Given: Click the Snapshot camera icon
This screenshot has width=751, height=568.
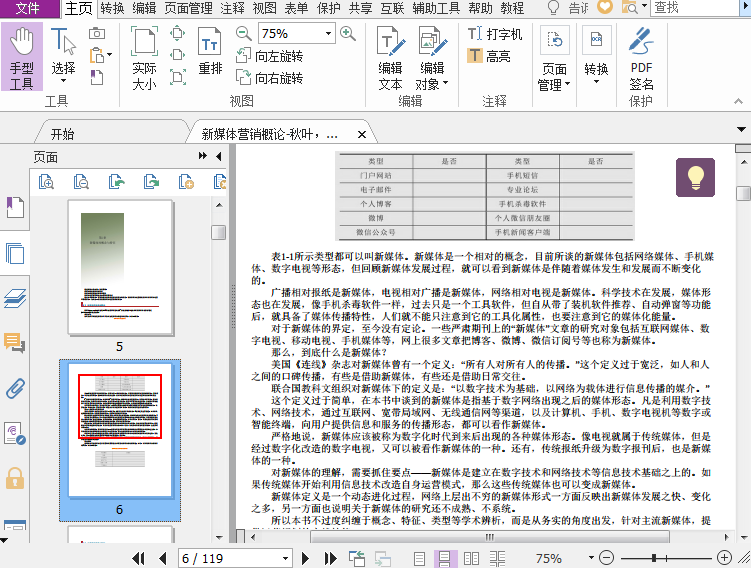Looking at the screenshot, I should [97, 33].
